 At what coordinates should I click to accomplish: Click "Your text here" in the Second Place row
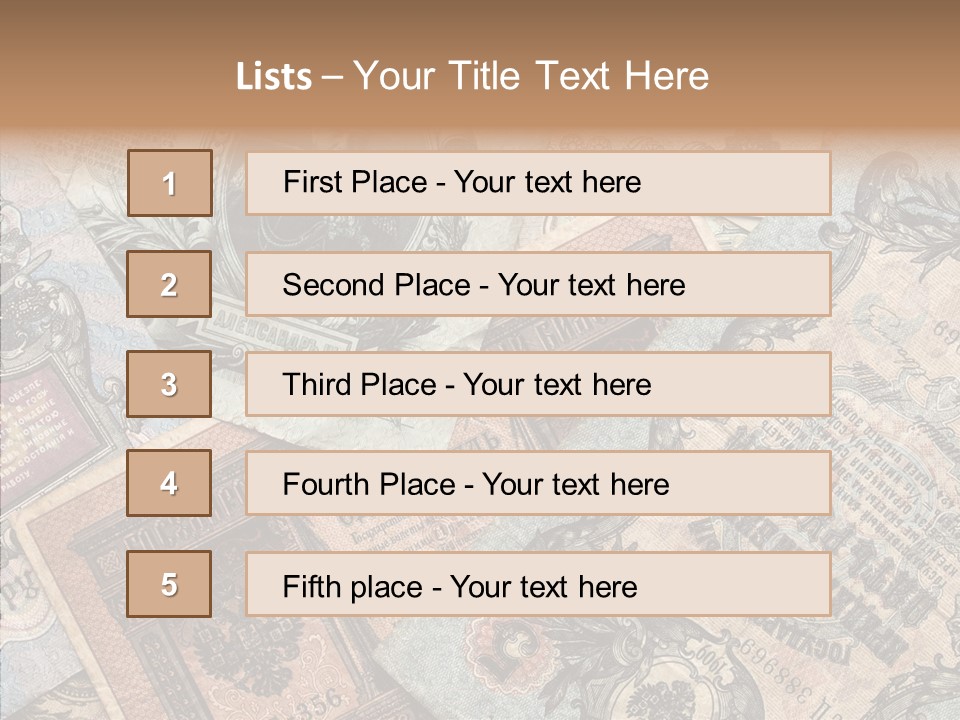pyautogui.click(x=591, y=285)
